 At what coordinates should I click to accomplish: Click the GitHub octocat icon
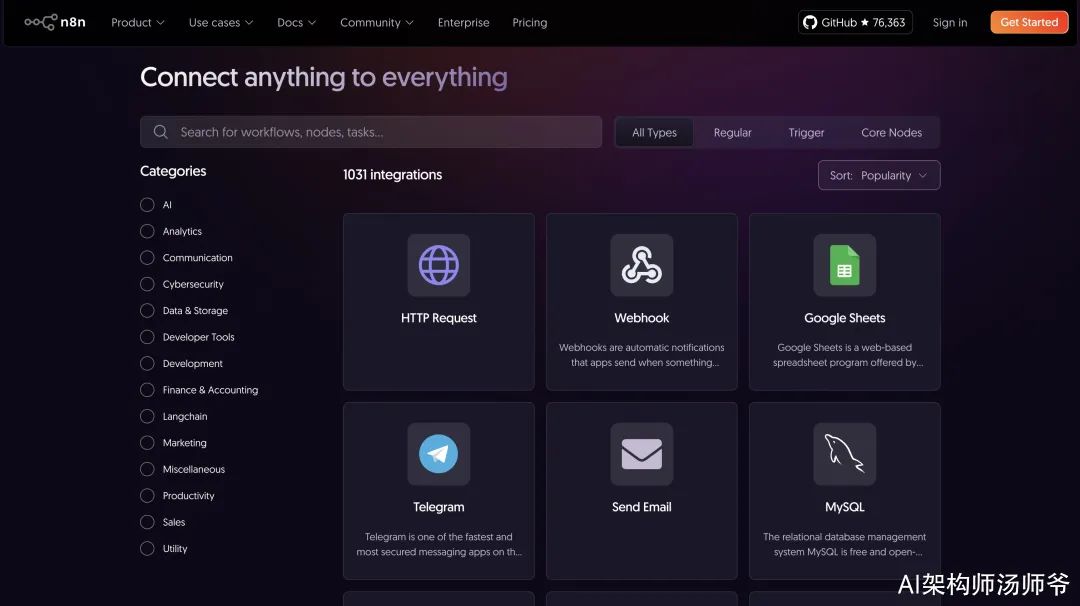[810, 22]
